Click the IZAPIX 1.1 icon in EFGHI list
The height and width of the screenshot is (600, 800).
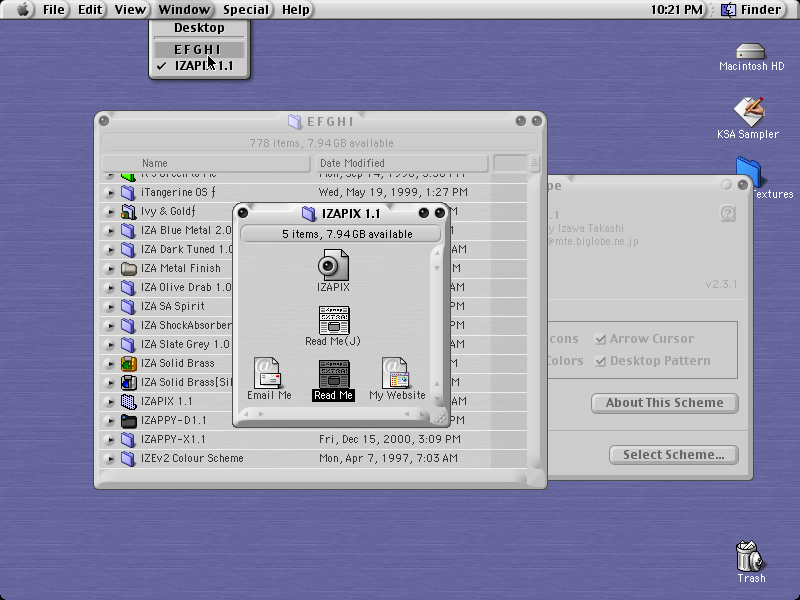click(x=129, y=402)
